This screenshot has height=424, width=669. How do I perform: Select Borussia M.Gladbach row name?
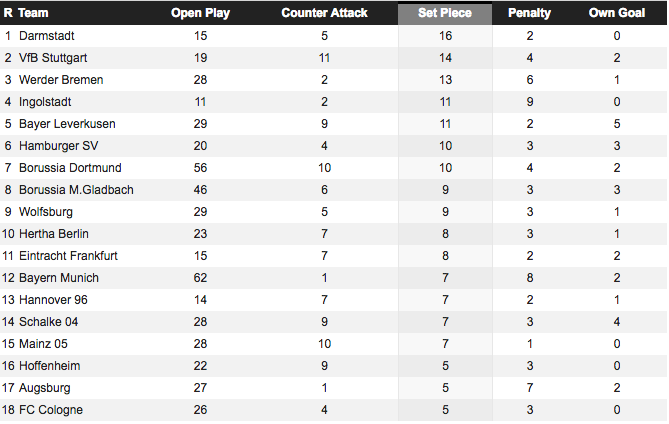point(76,190)
